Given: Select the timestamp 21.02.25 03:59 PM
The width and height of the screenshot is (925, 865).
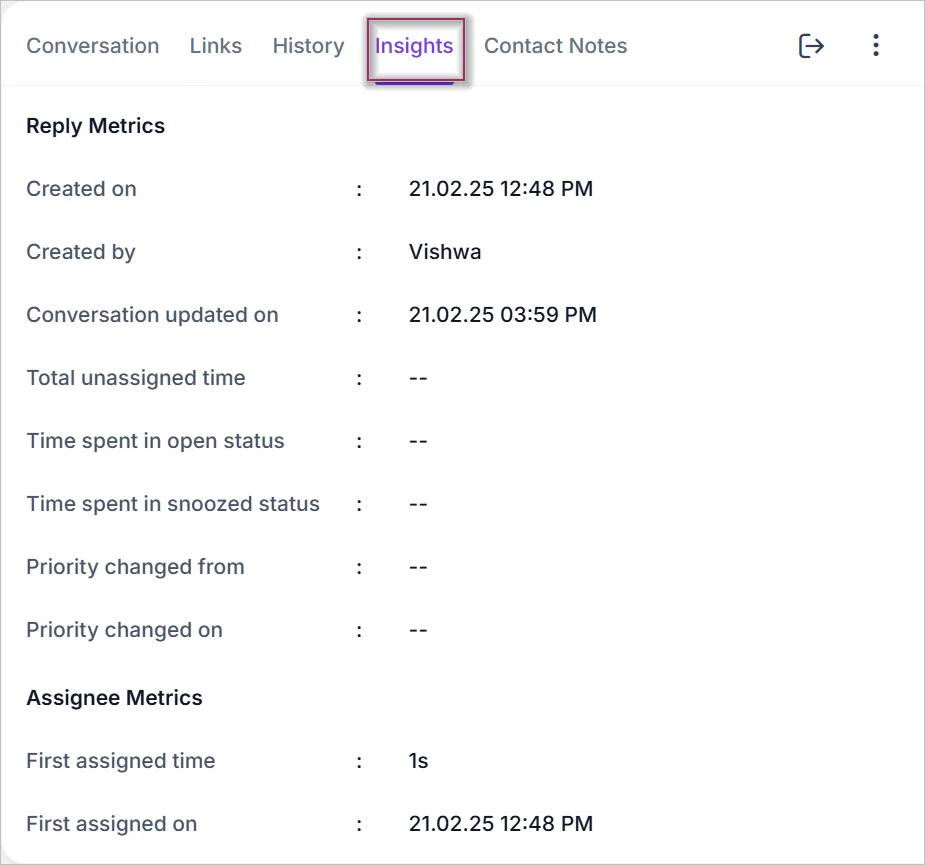Looking at the screenshot, I should tap(503, 314).
